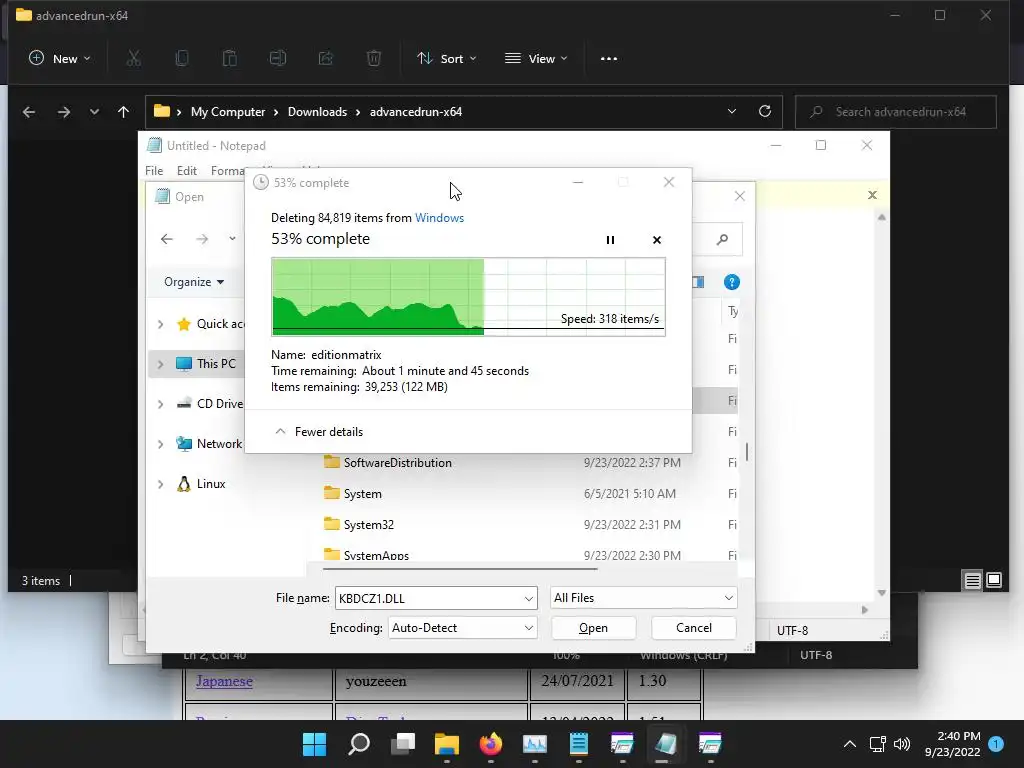Click the Rename icon in Explorer toolbar

278,59
